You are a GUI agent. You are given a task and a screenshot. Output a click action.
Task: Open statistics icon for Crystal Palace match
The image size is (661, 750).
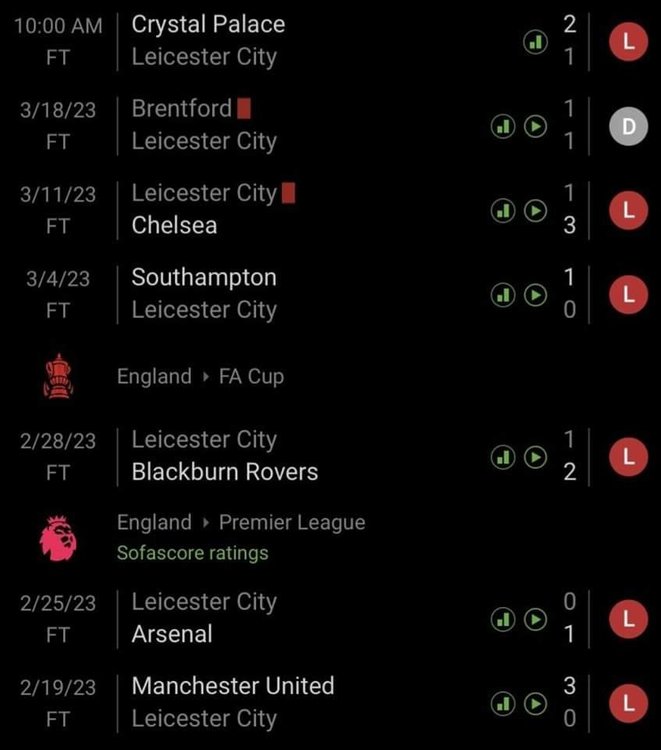(535, 42)
